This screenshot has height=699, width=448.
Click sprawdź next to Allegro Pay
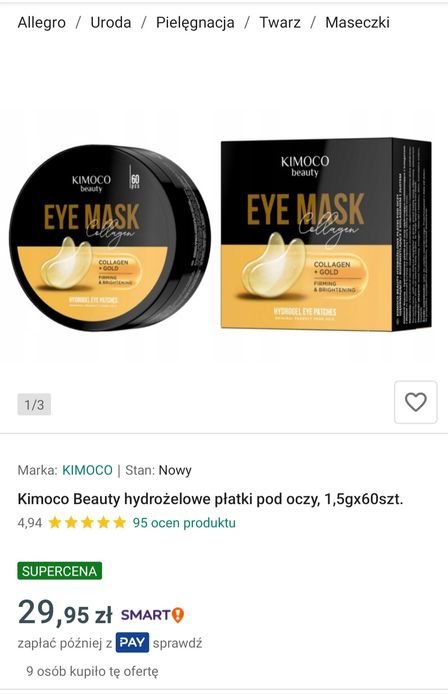click(177, 643)
